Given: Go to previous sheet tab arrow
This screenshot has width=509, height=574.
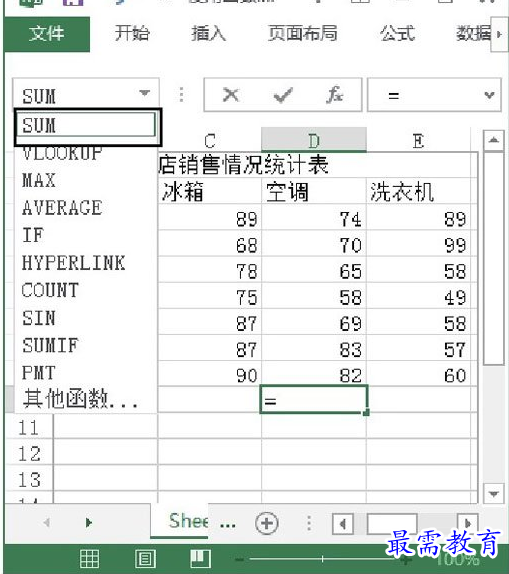Looking at the screenshot, I should pos(47,523).
